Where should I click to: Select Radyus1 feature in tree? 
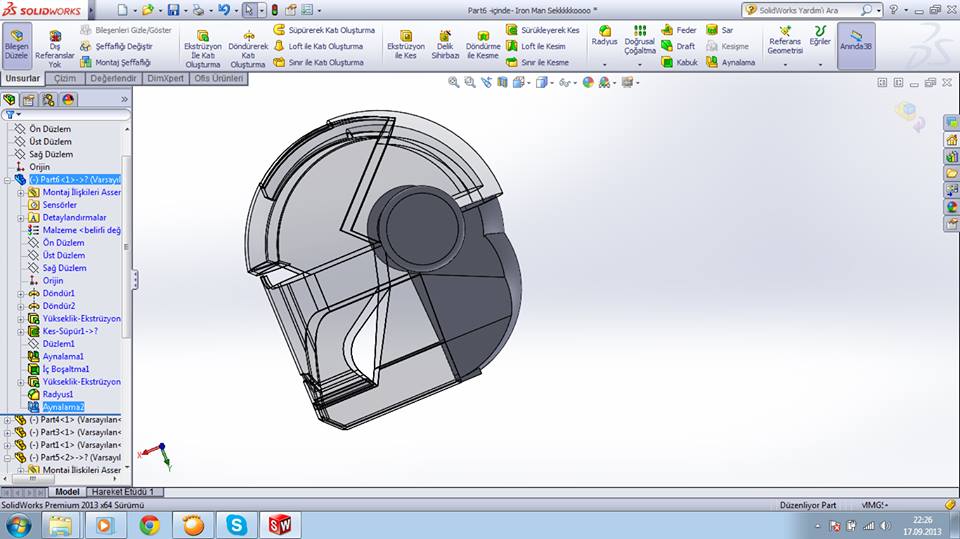pos(58,394)
